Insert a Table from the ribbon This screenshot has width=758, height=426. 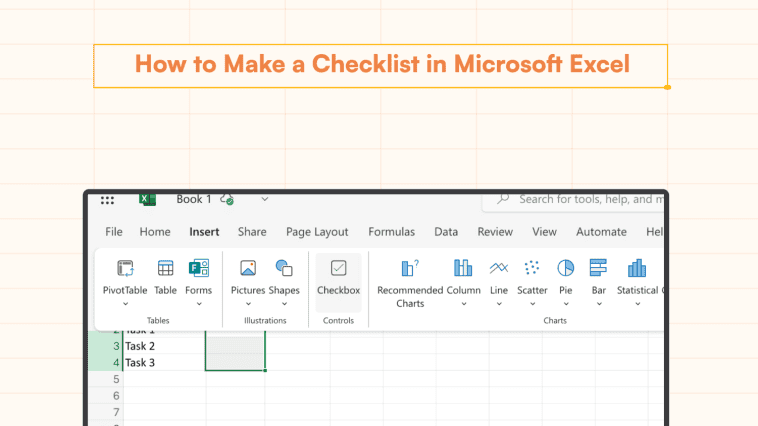coord(165,269)
